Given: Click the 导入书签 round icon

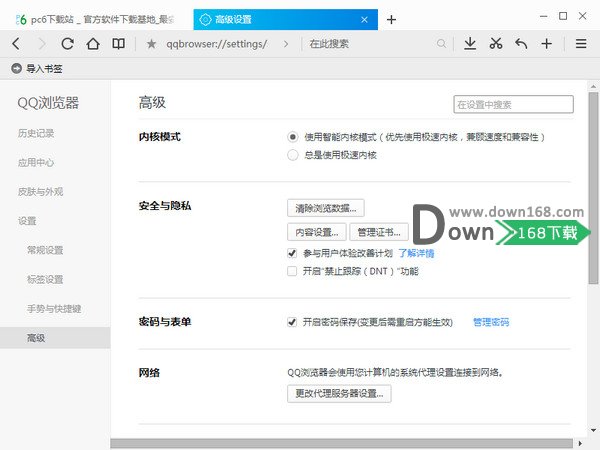Looking at the screenshot, I should pyautogui.click(x=16, y=68).
